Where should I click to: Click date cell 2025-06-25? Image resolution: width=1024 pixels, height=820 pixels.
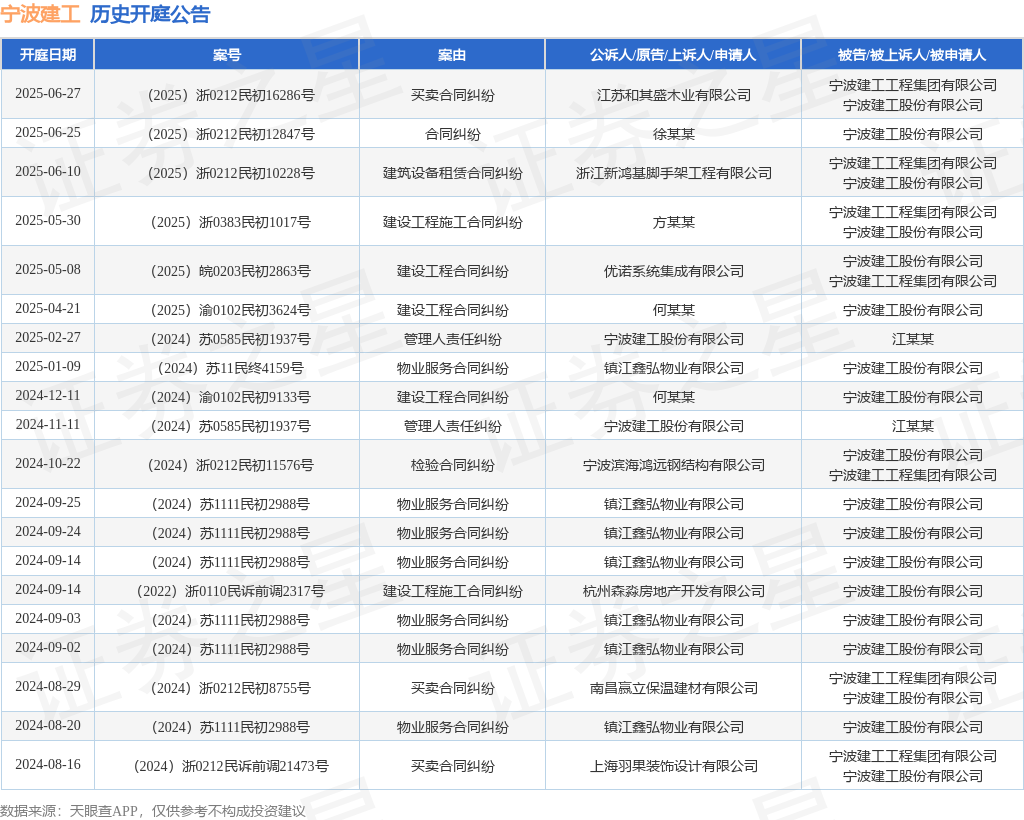[48, 133]
